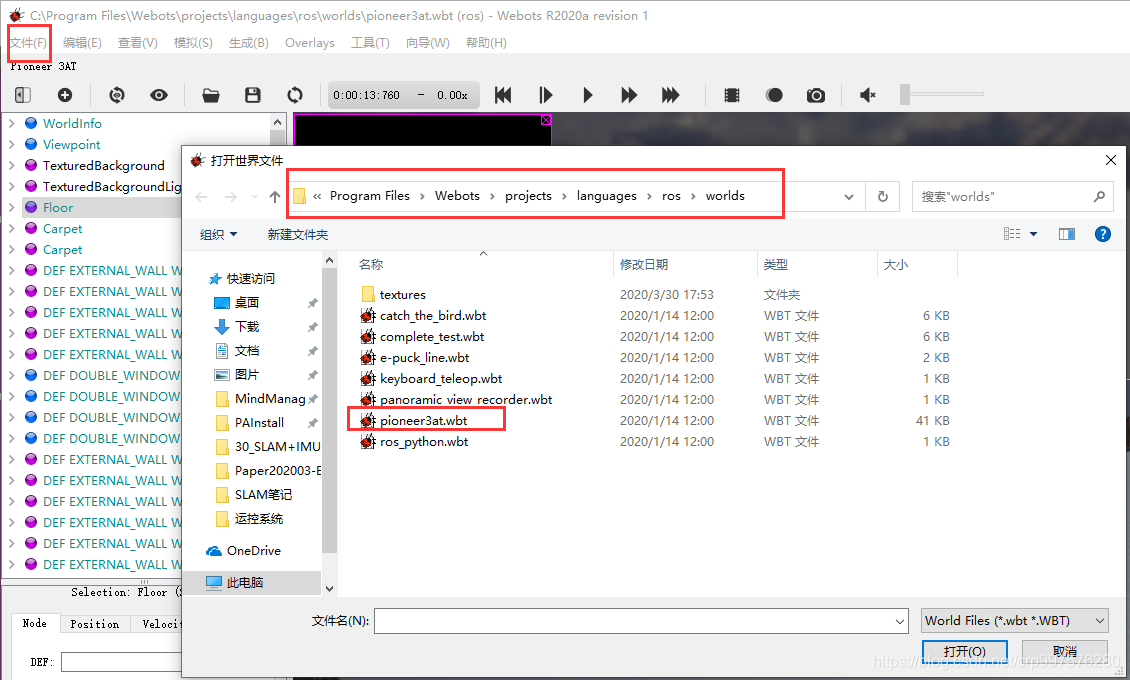1130x680 pixels.
Task: Reload the world with circular arrow icon
Action: pyautogui.click(x=295, y=95)
